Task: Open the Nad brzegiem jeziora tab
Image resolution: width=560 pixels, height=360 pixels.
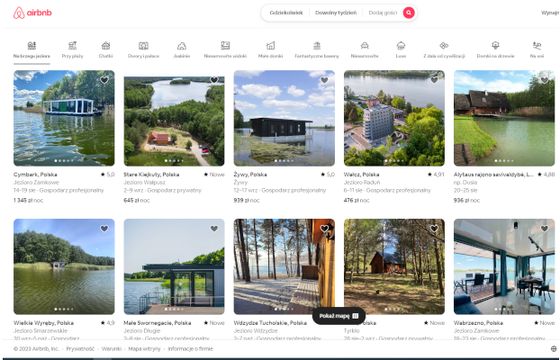Action: (32, 50)
